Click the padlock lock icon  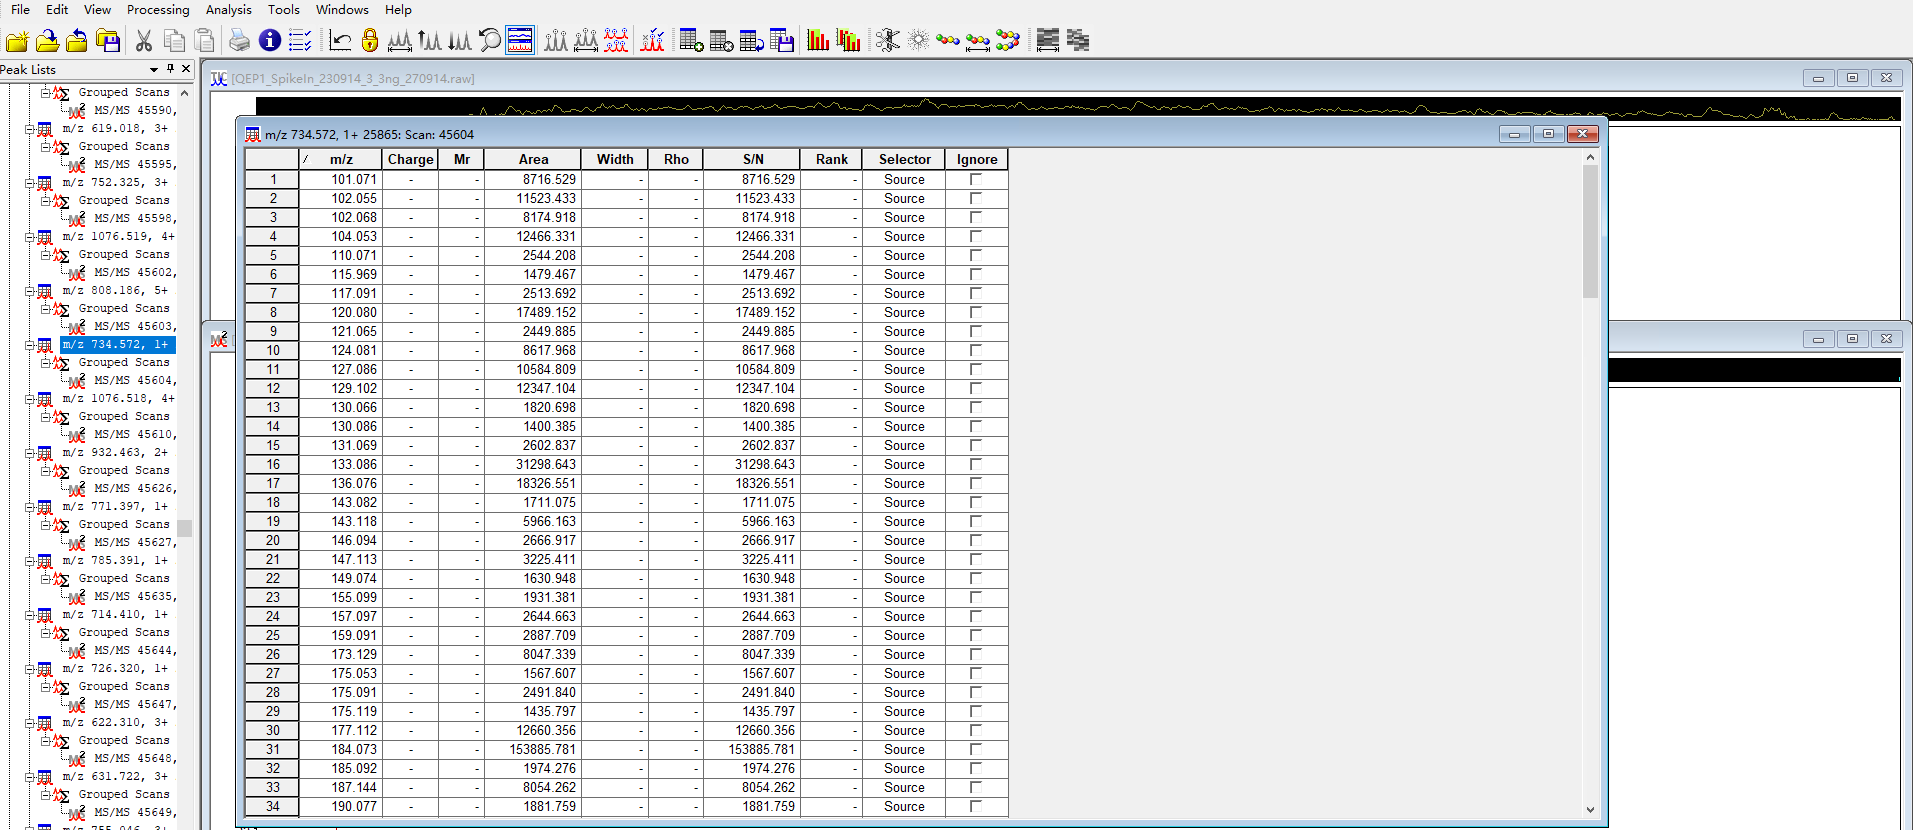tap(370, 40)
